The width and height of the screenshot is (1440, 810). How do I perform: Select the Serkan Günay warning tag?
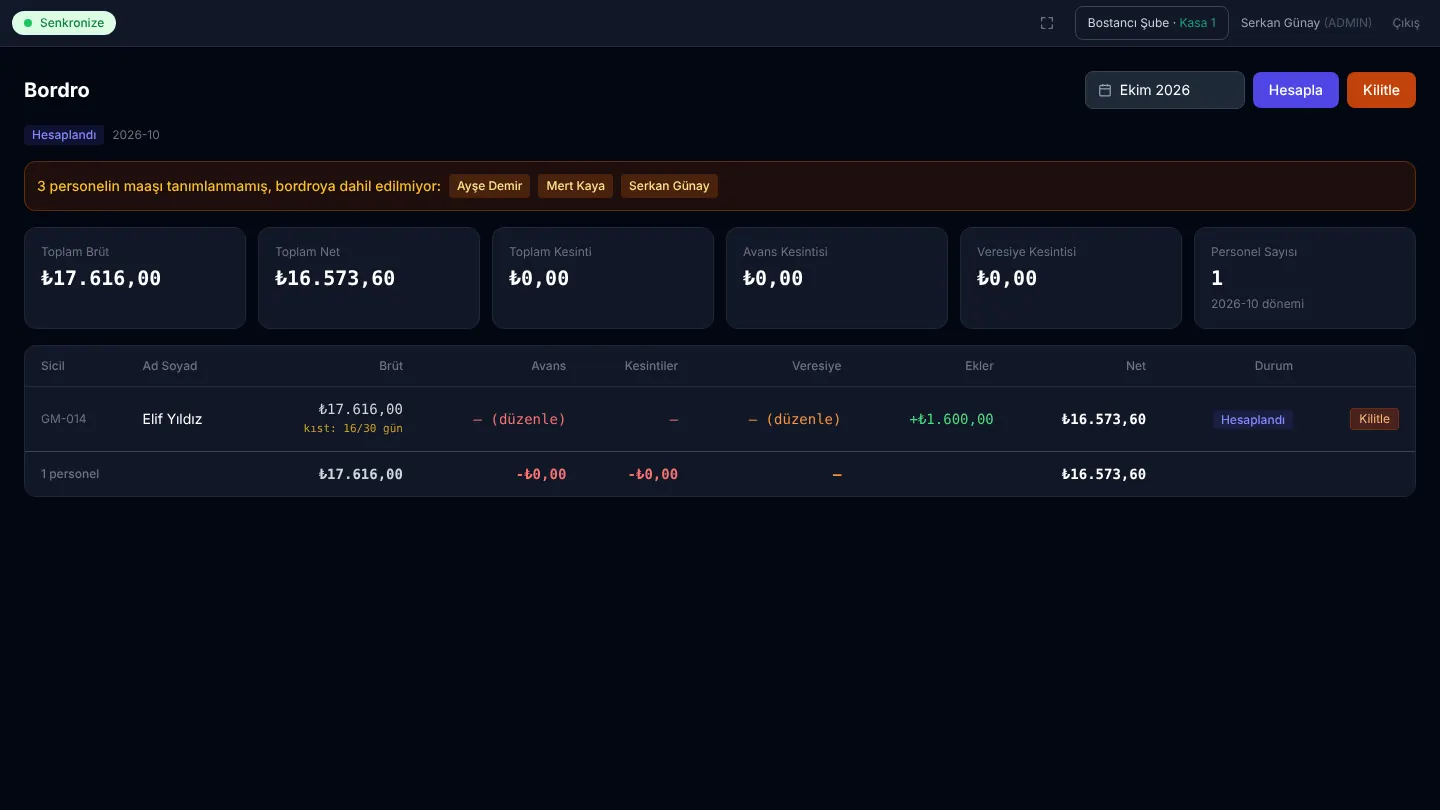(x=669, y=186)
